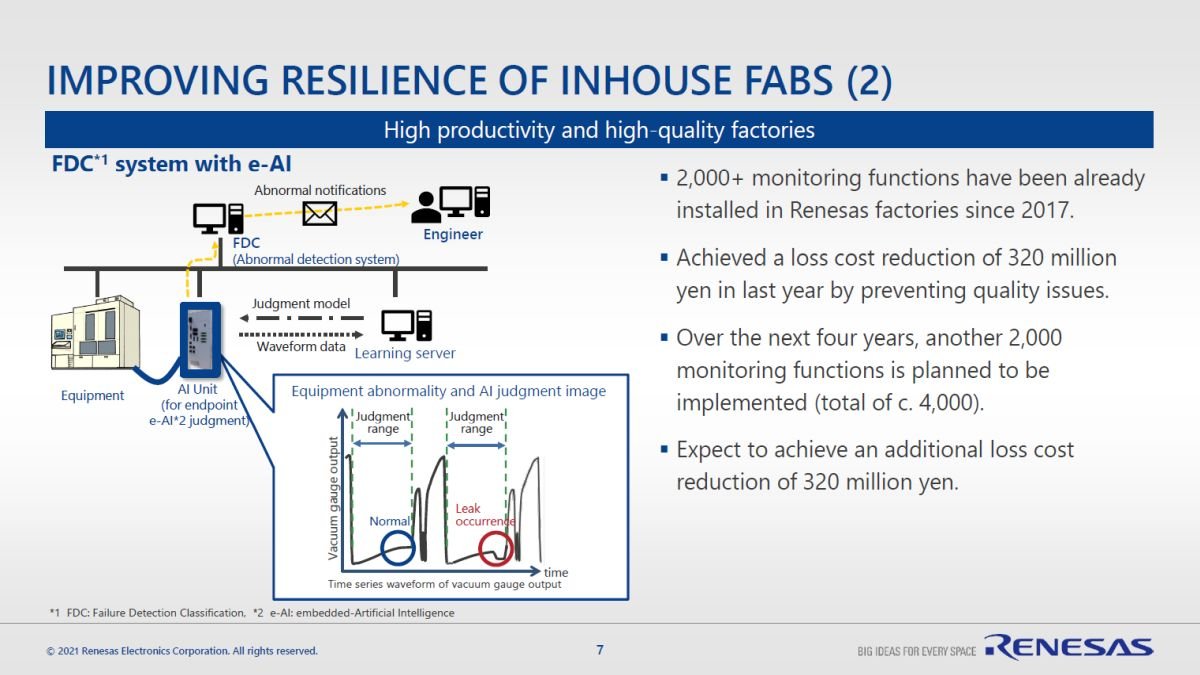
Task: Click the 'Vacuum gauge output' axis label
Action: click(x=334, y=497)
